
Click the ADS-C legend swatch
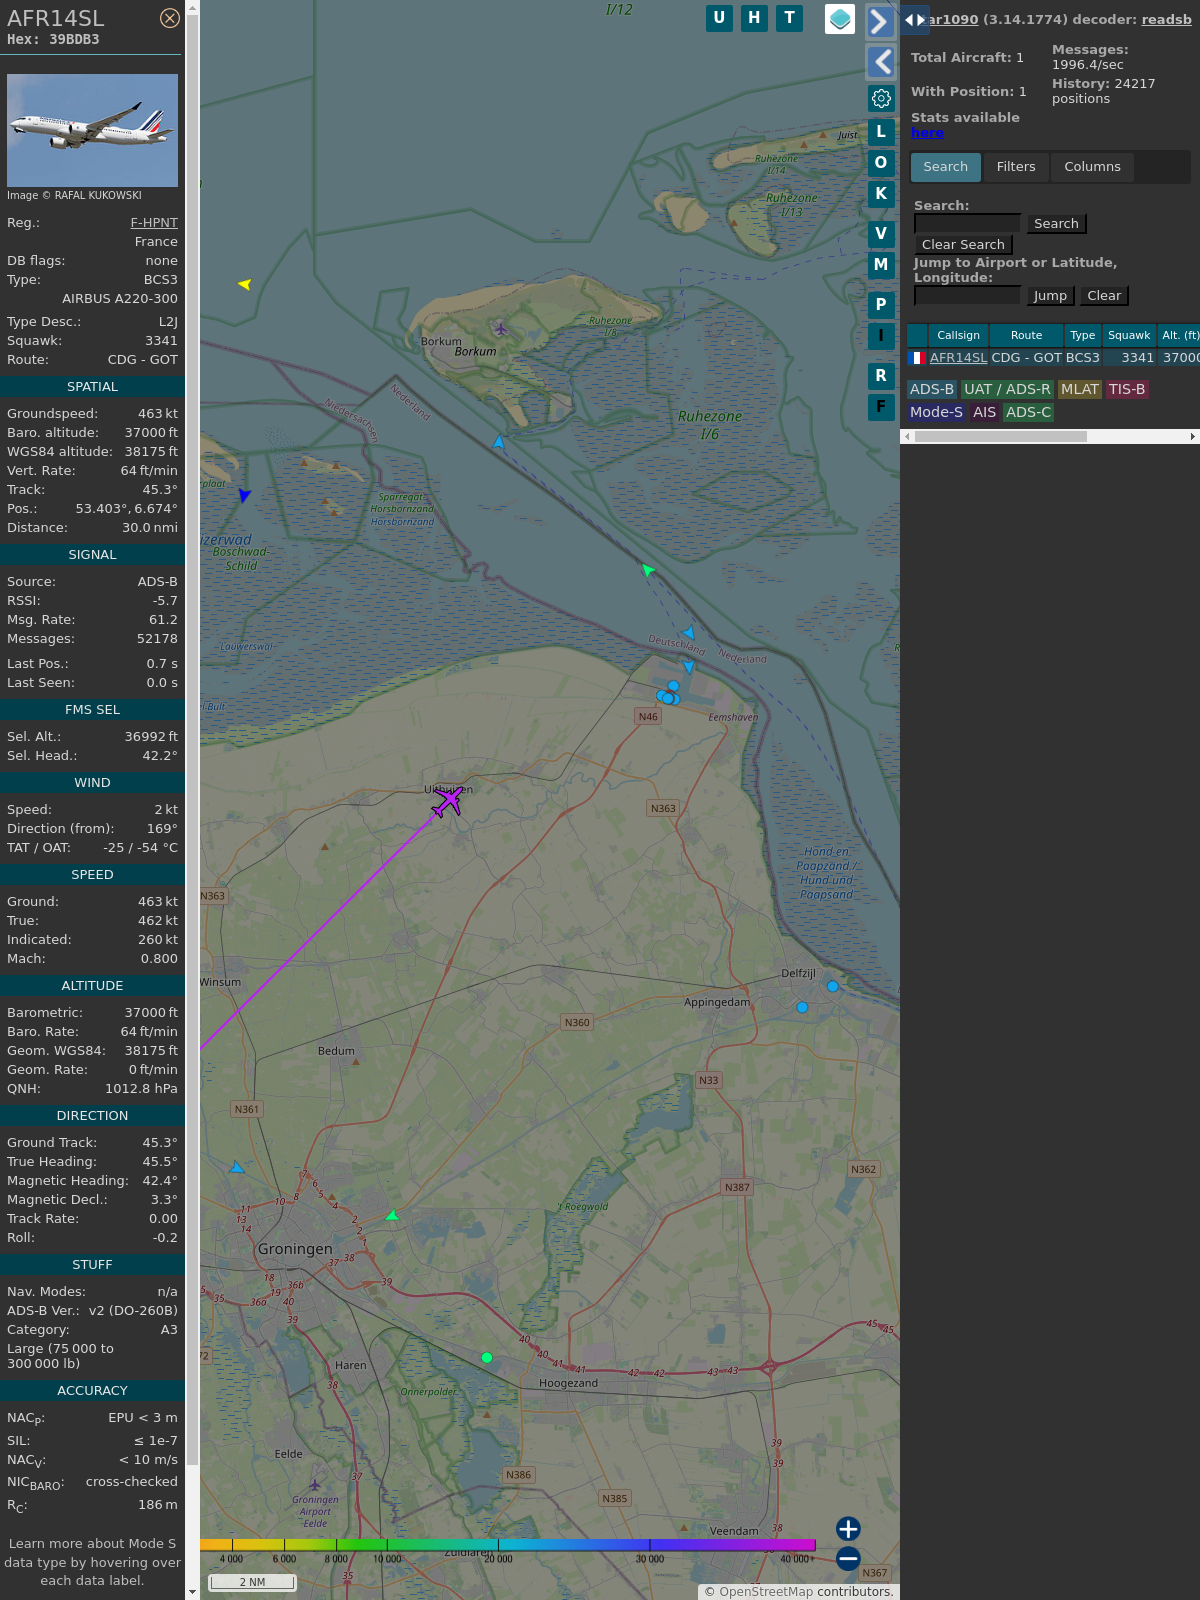tap(1028, 413)
